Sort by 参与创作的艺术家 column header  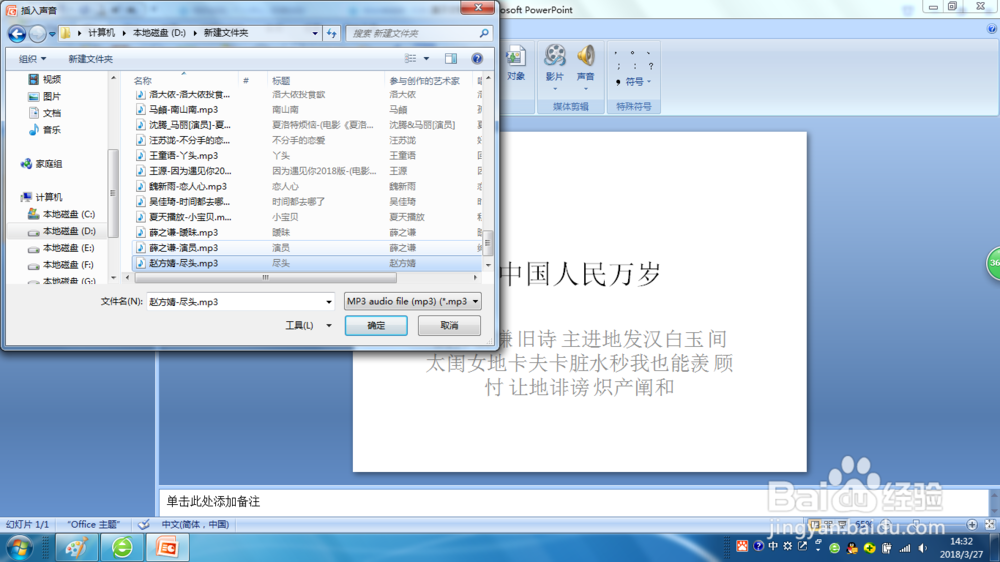pyautogui.click(x=425, y=81)
